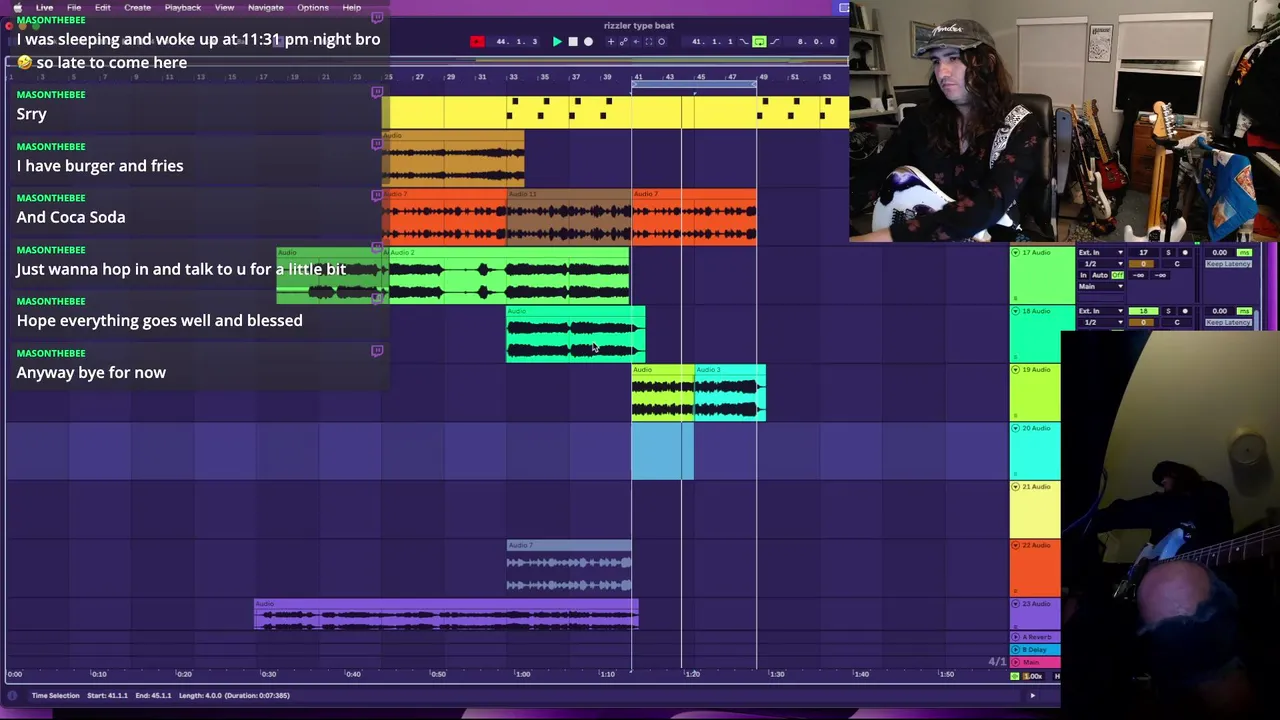This screenshot has height=720, width=1280.
Task: Click the loop brace above bar 41
Action: click(x=694, y=86)
